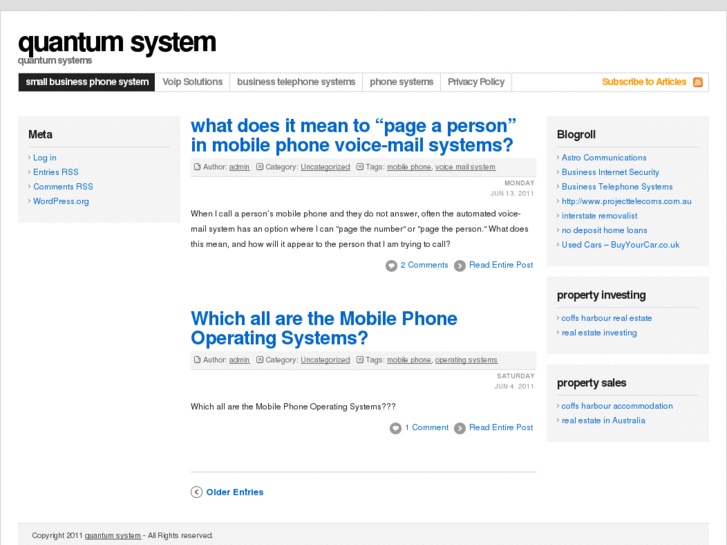
Task: Click quantum system link in footer copyright
Action: pyautogui.click(x=113, y=535)
